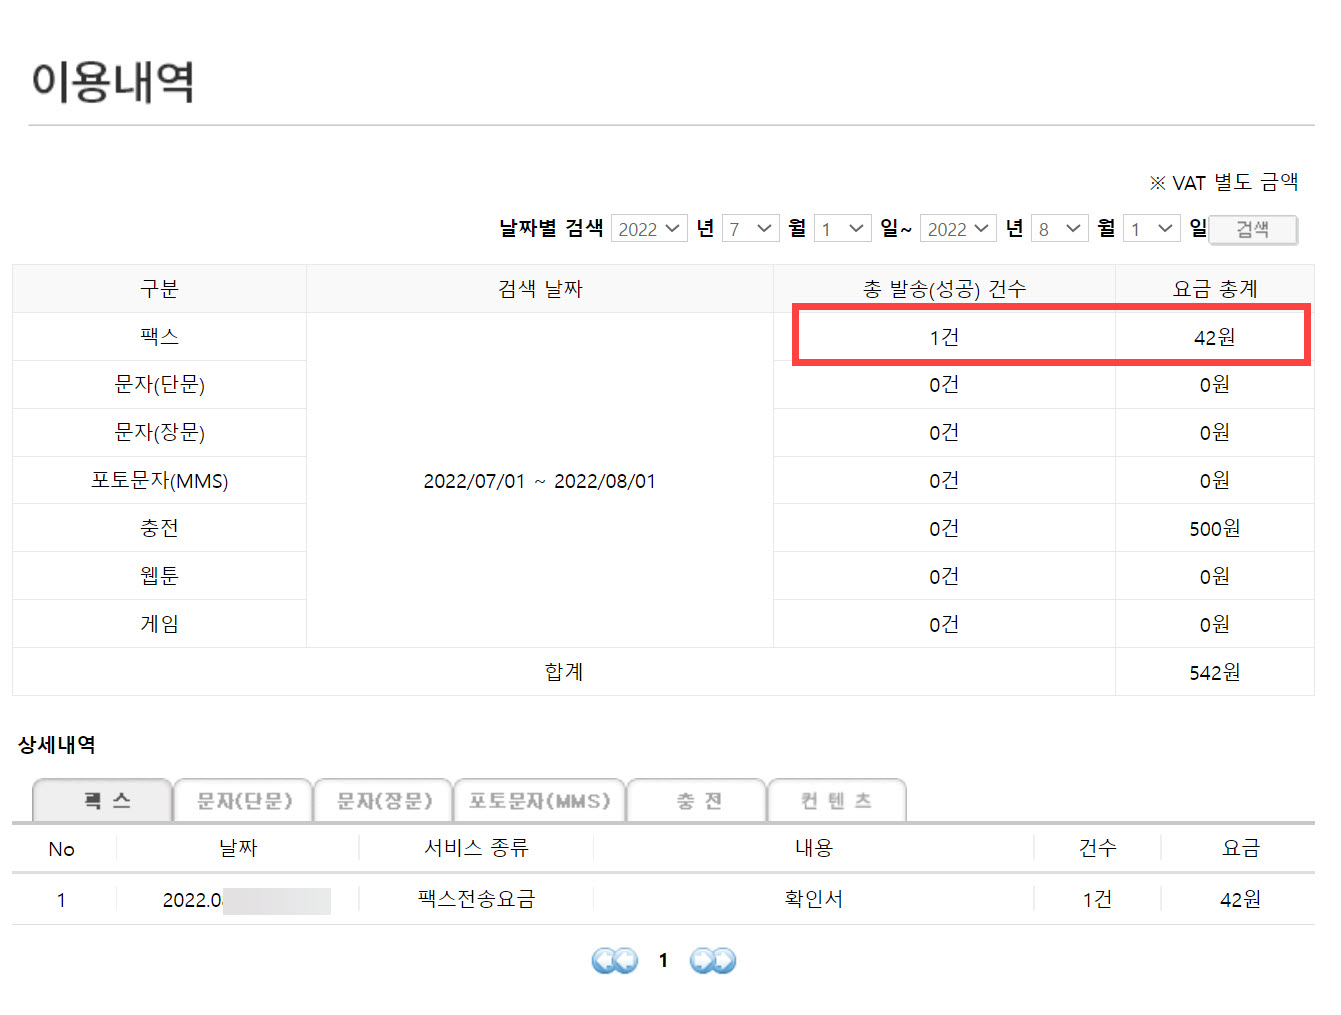1341x1015 pixels.
Task: Click the 팩스전송요금 service type entry
Action: point(474,899)
